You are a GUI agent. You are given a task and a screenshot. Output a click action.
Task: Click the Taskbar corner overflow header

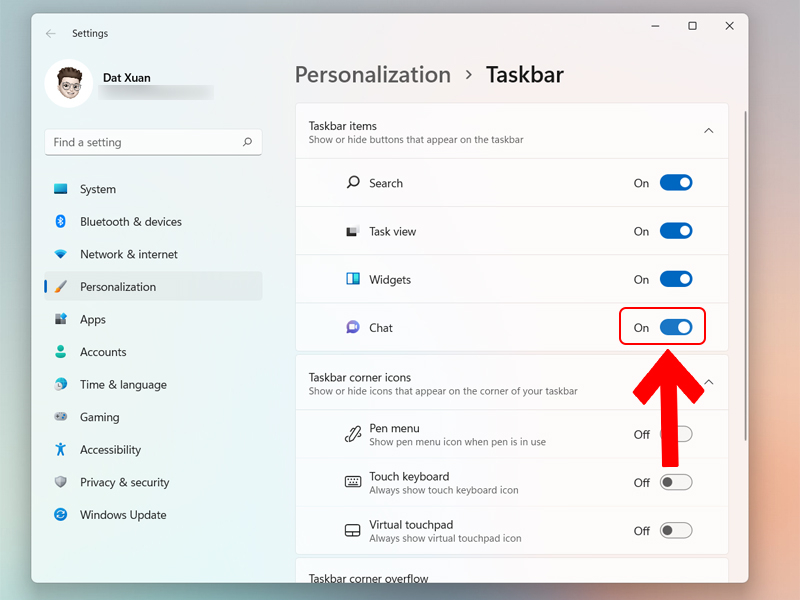pos(512,571)
